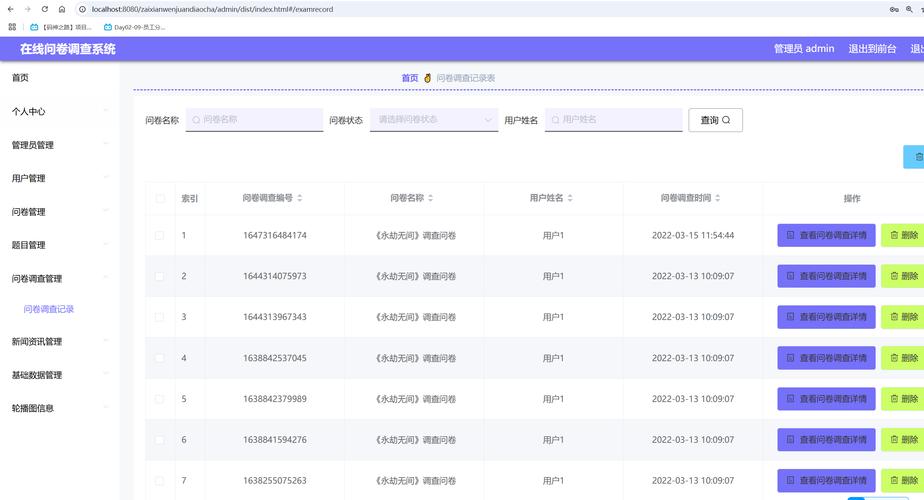The image size is (924, 500).
Task: Expand the 题目管理 sidebar menu
Action: click(59, 245)
